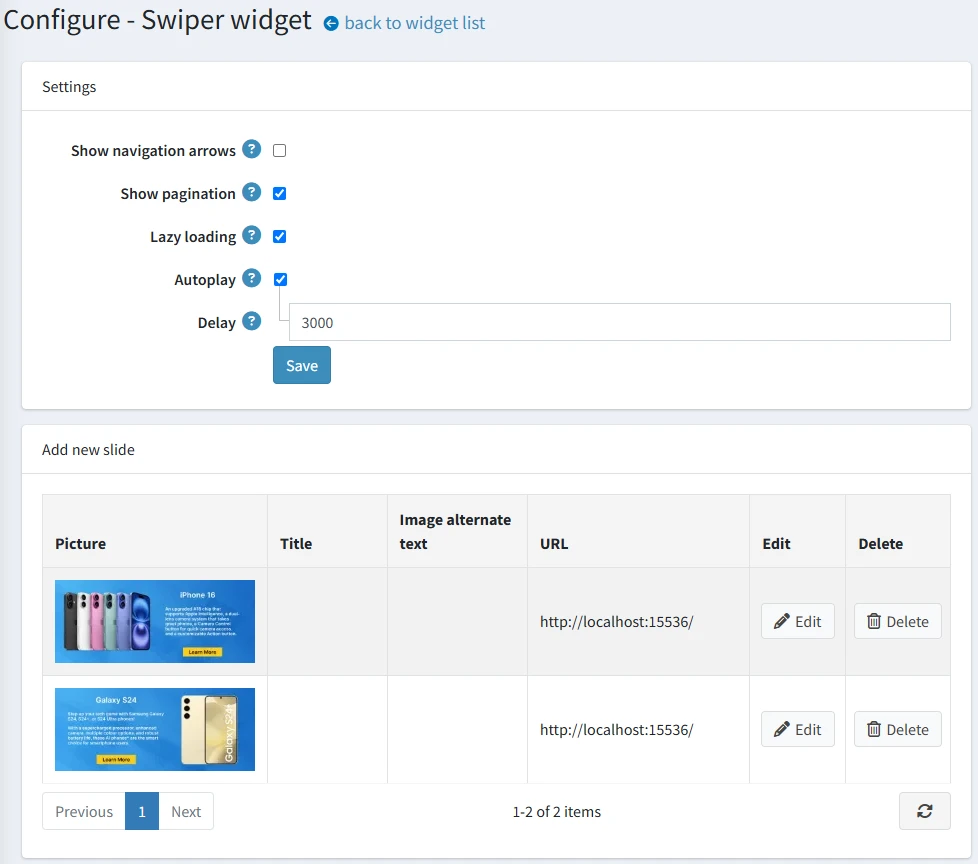Open the iPhone 16 banner thumbnail
This screenshot has height=864, width=978.
pos(154,621)
